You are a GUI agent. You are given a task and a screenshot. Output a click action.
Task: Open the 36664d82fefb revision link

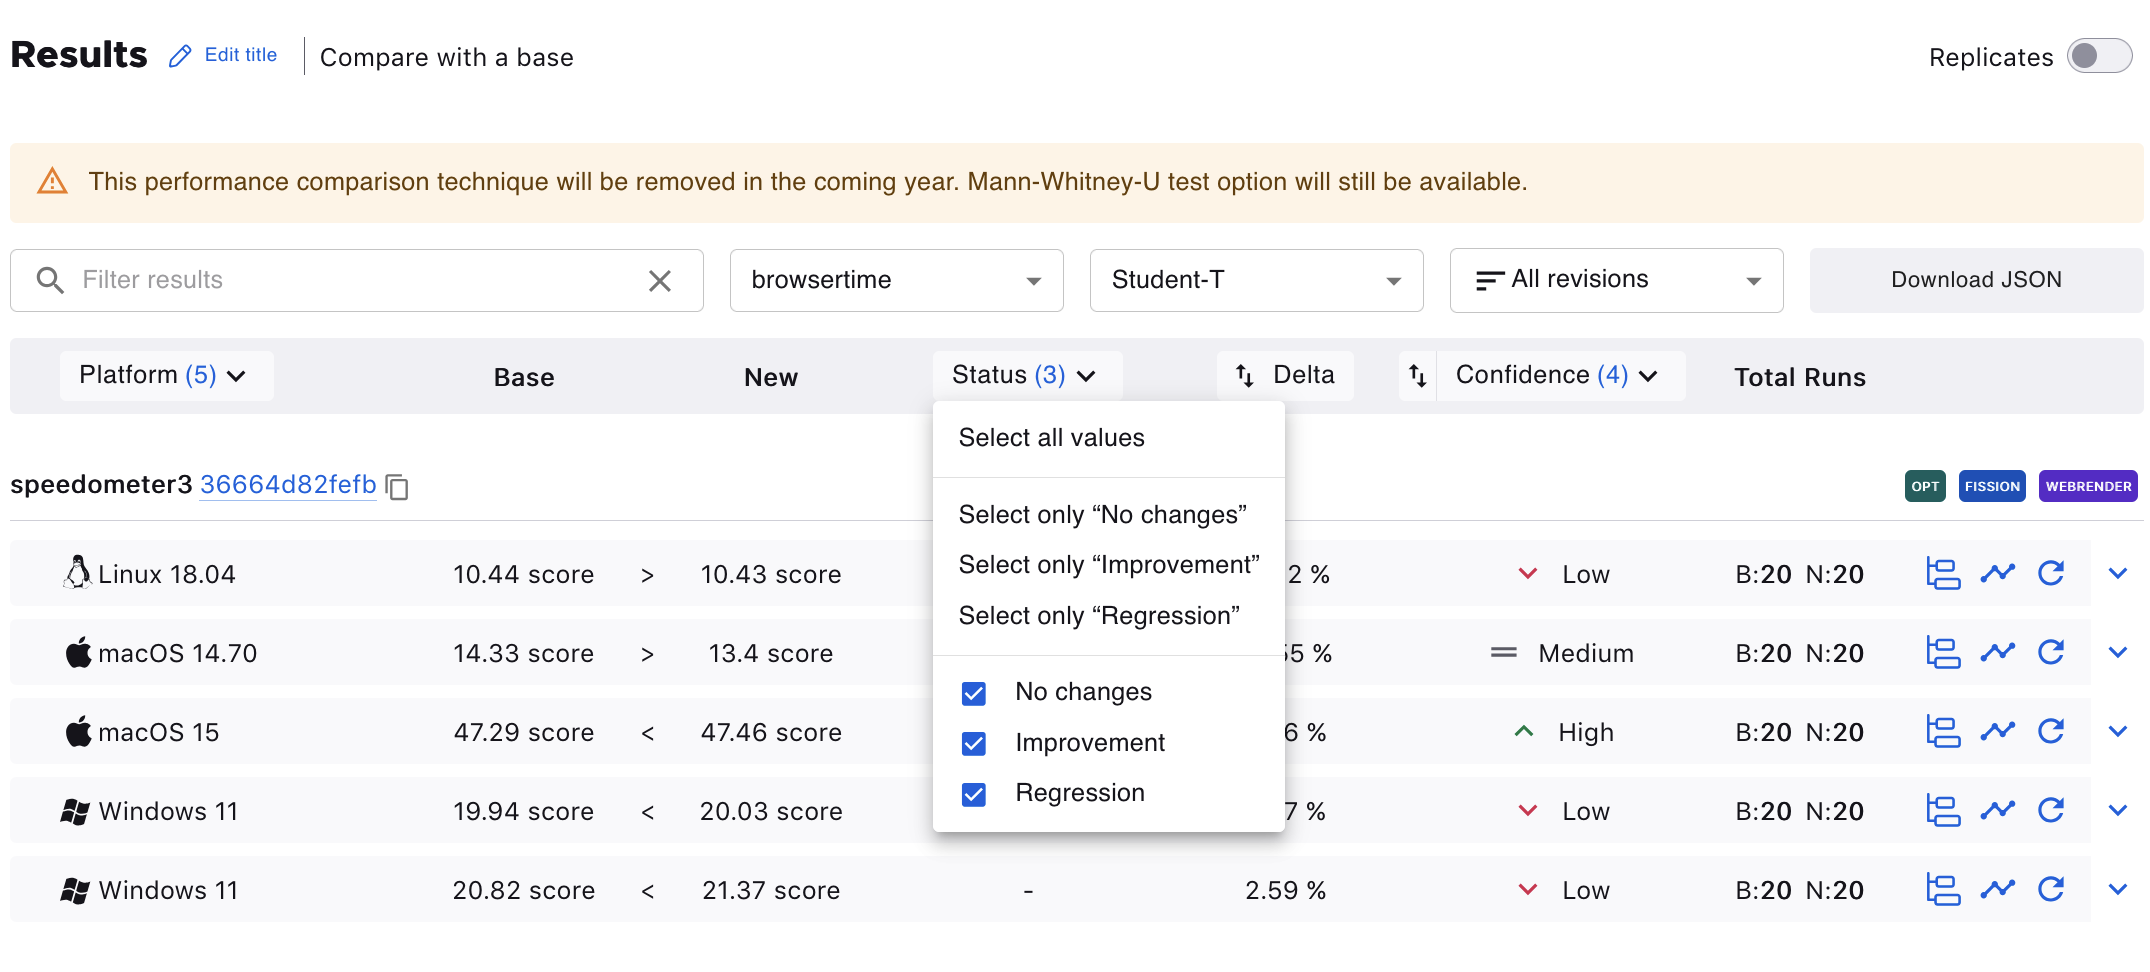288,485
